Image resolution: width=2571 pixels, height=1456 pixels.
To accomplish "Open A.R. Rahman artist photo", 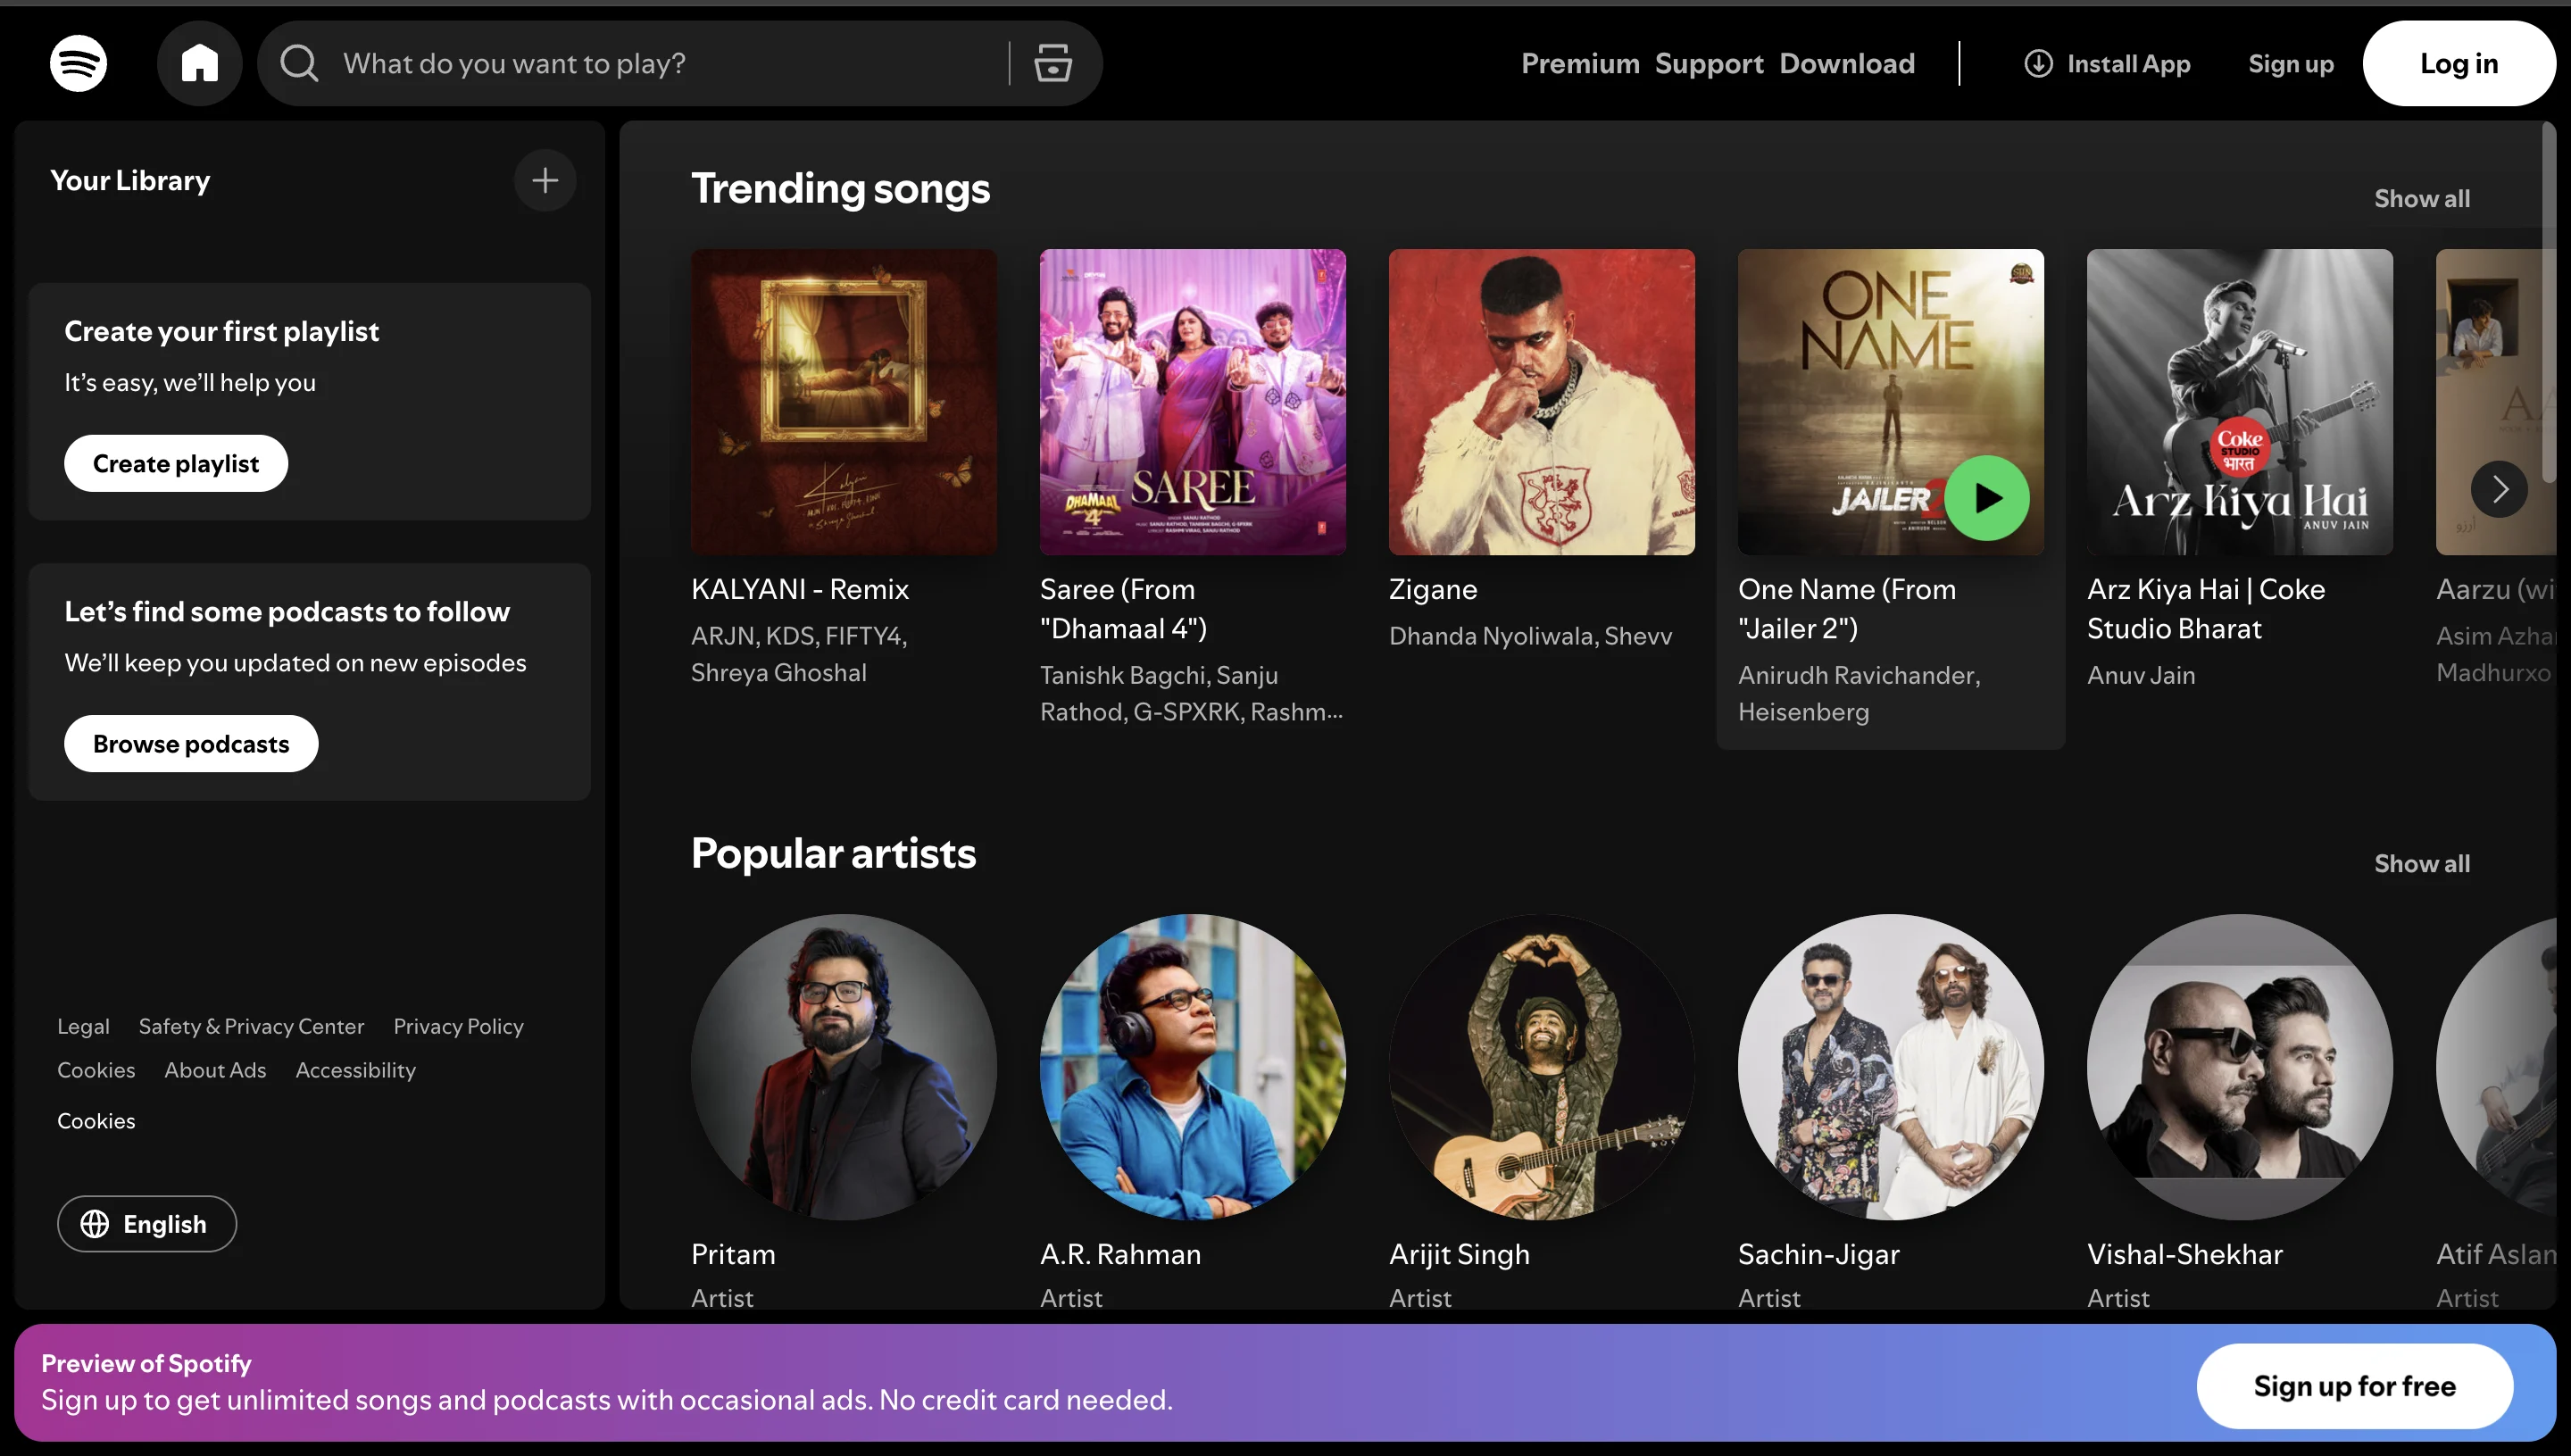I will pyautogui.click(x=1192, y=1066).
